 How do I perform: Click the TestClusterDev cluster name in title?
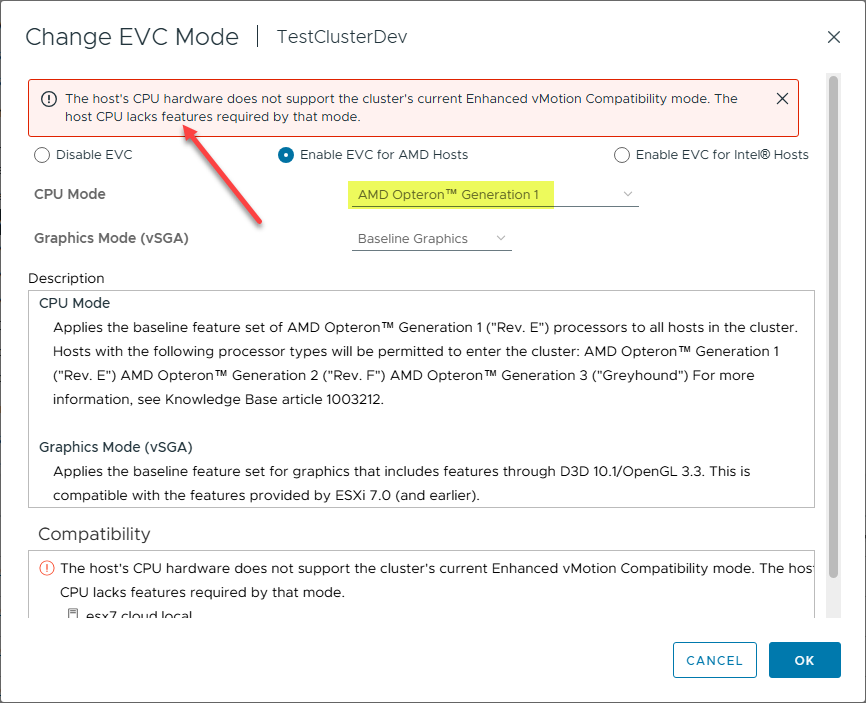(342, 37)
